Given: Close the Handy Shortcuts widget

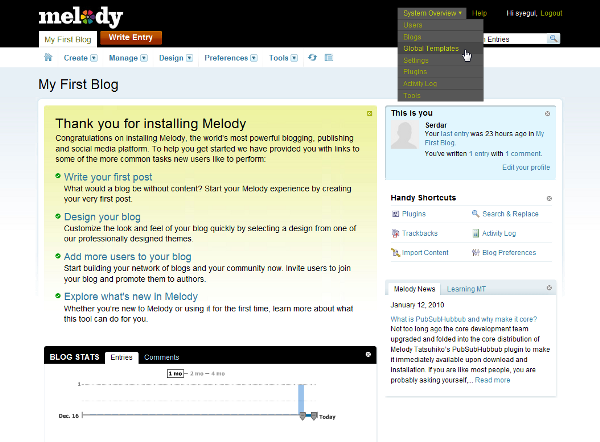Looking at the screenshot, I should (549, 198).
